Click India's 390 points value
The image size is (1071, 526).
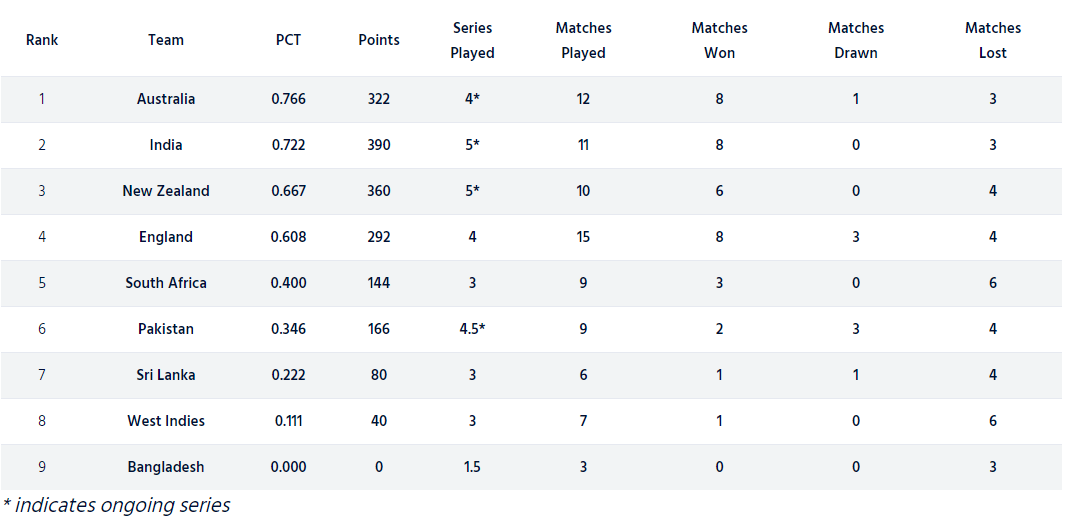click(x=379, y=145)
